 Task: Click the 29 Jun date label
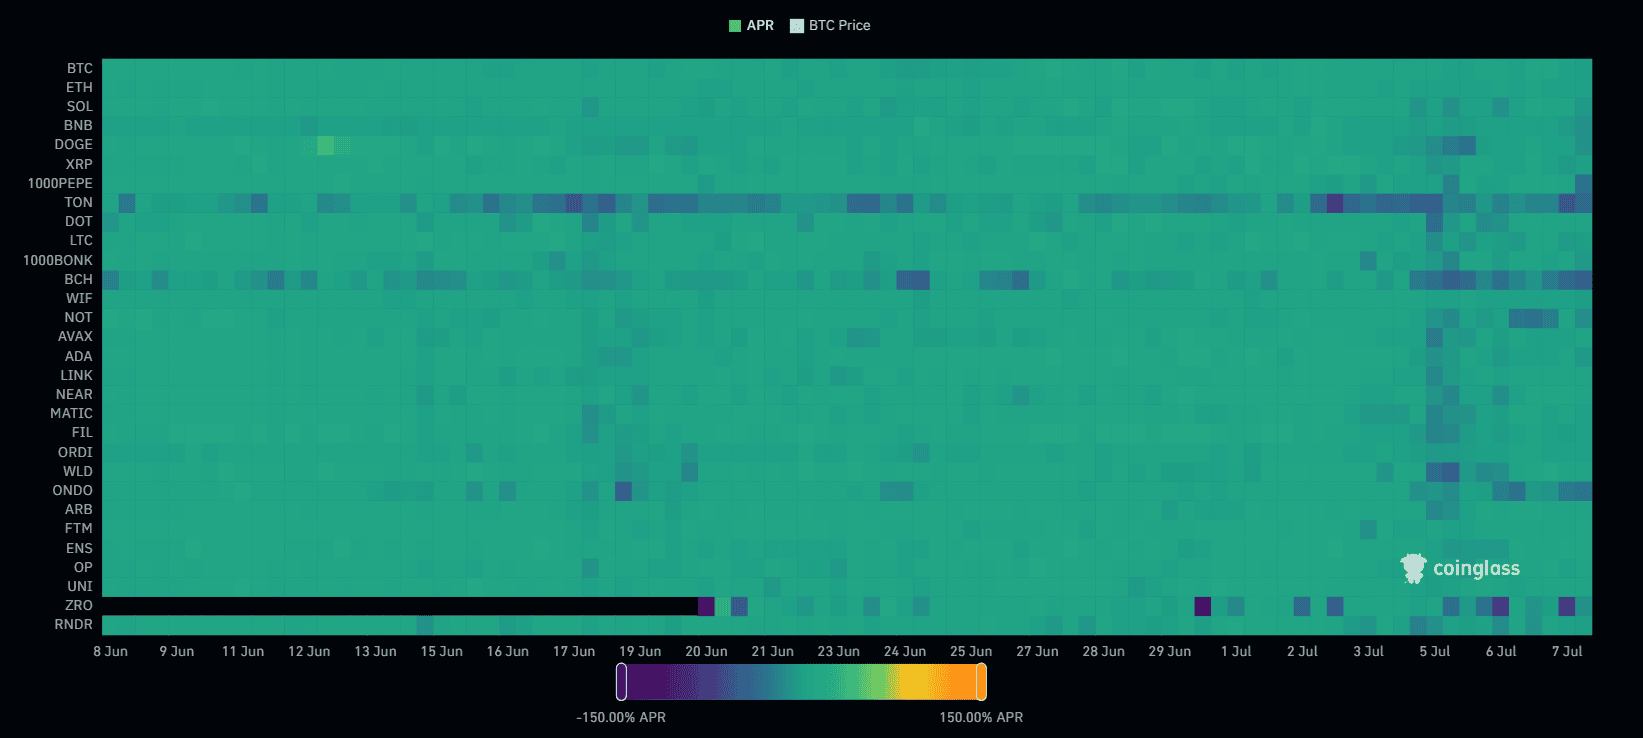[1170, 651]
